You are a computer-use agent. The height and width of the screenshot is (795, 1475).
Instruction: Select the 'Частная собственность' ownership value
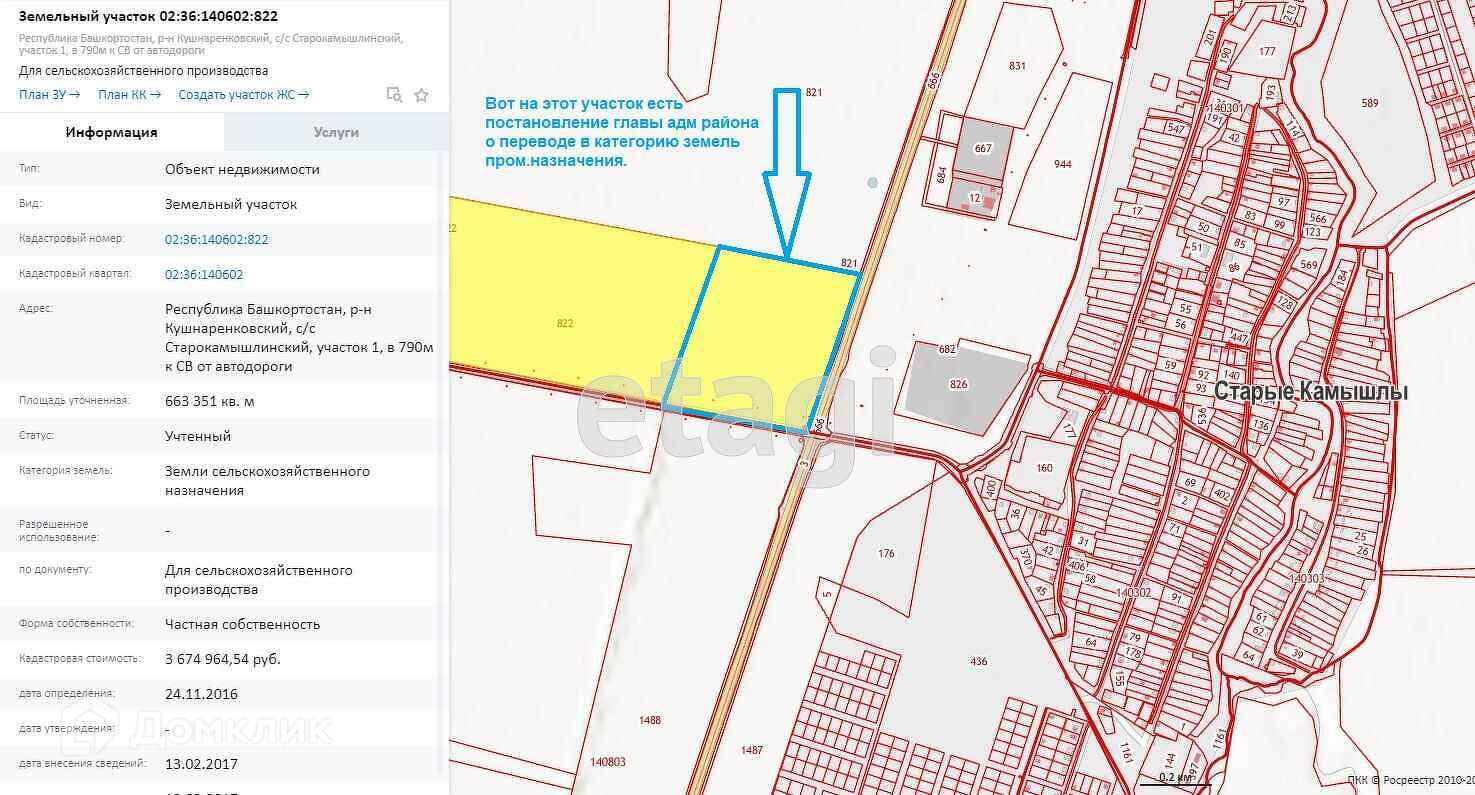pyautogui.click(x=243, y=625)
